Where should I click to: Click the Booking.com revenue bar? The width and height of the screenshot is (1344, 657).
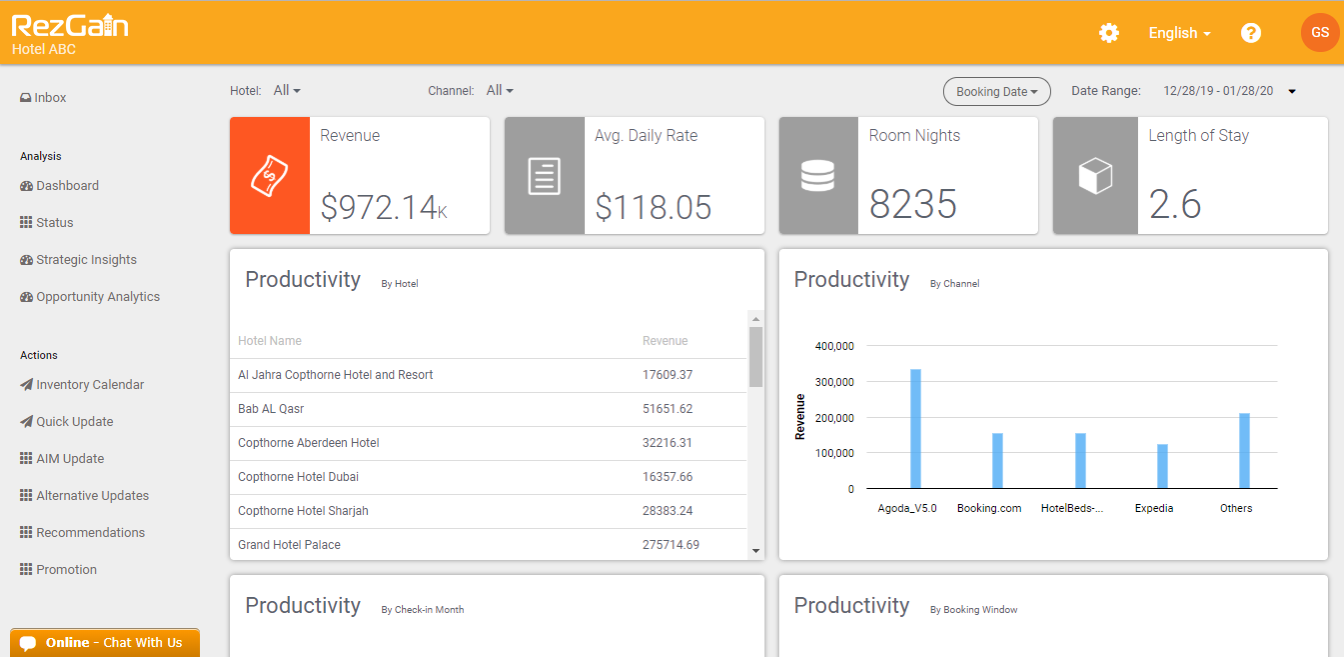pos(997,461)
